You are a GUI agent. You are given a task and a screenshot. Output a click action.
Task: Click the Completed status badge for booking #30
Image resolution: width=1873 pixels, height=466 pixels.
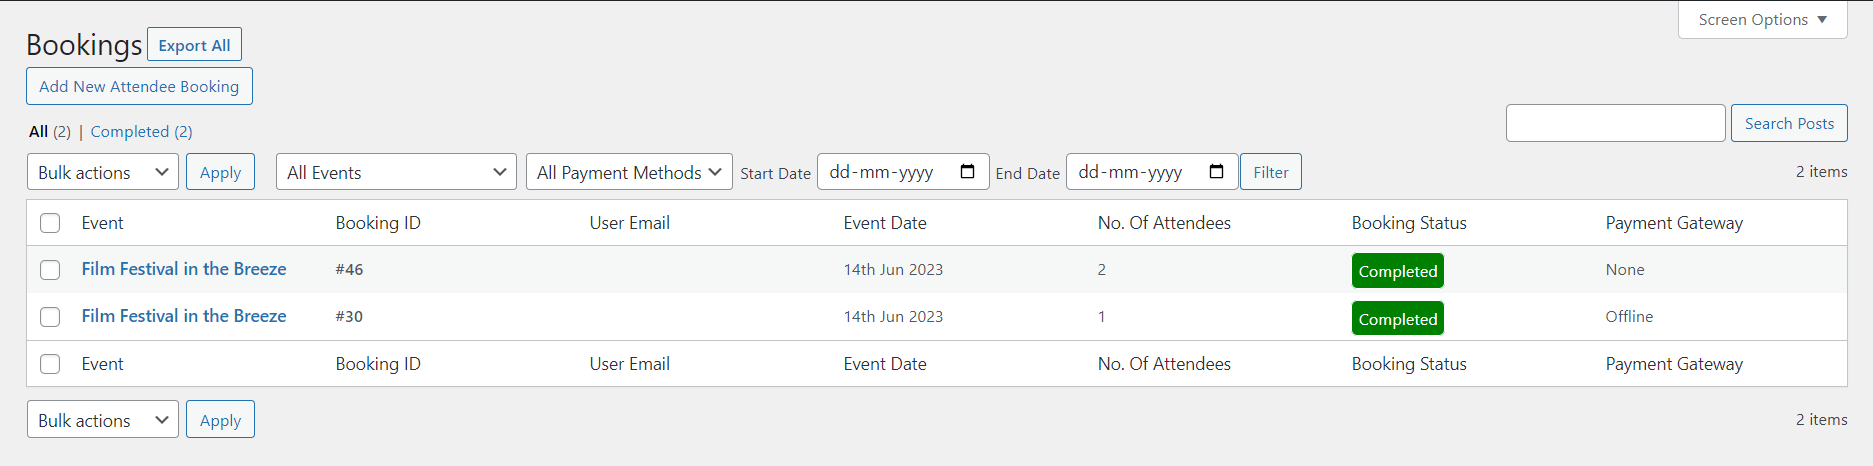click(x=1397, y=319)
